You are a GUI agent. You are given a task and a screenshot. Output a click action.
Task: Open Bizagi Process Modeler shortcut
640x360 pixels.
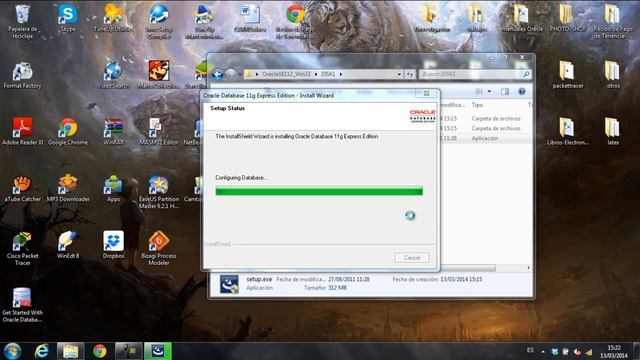click(159, 248)
